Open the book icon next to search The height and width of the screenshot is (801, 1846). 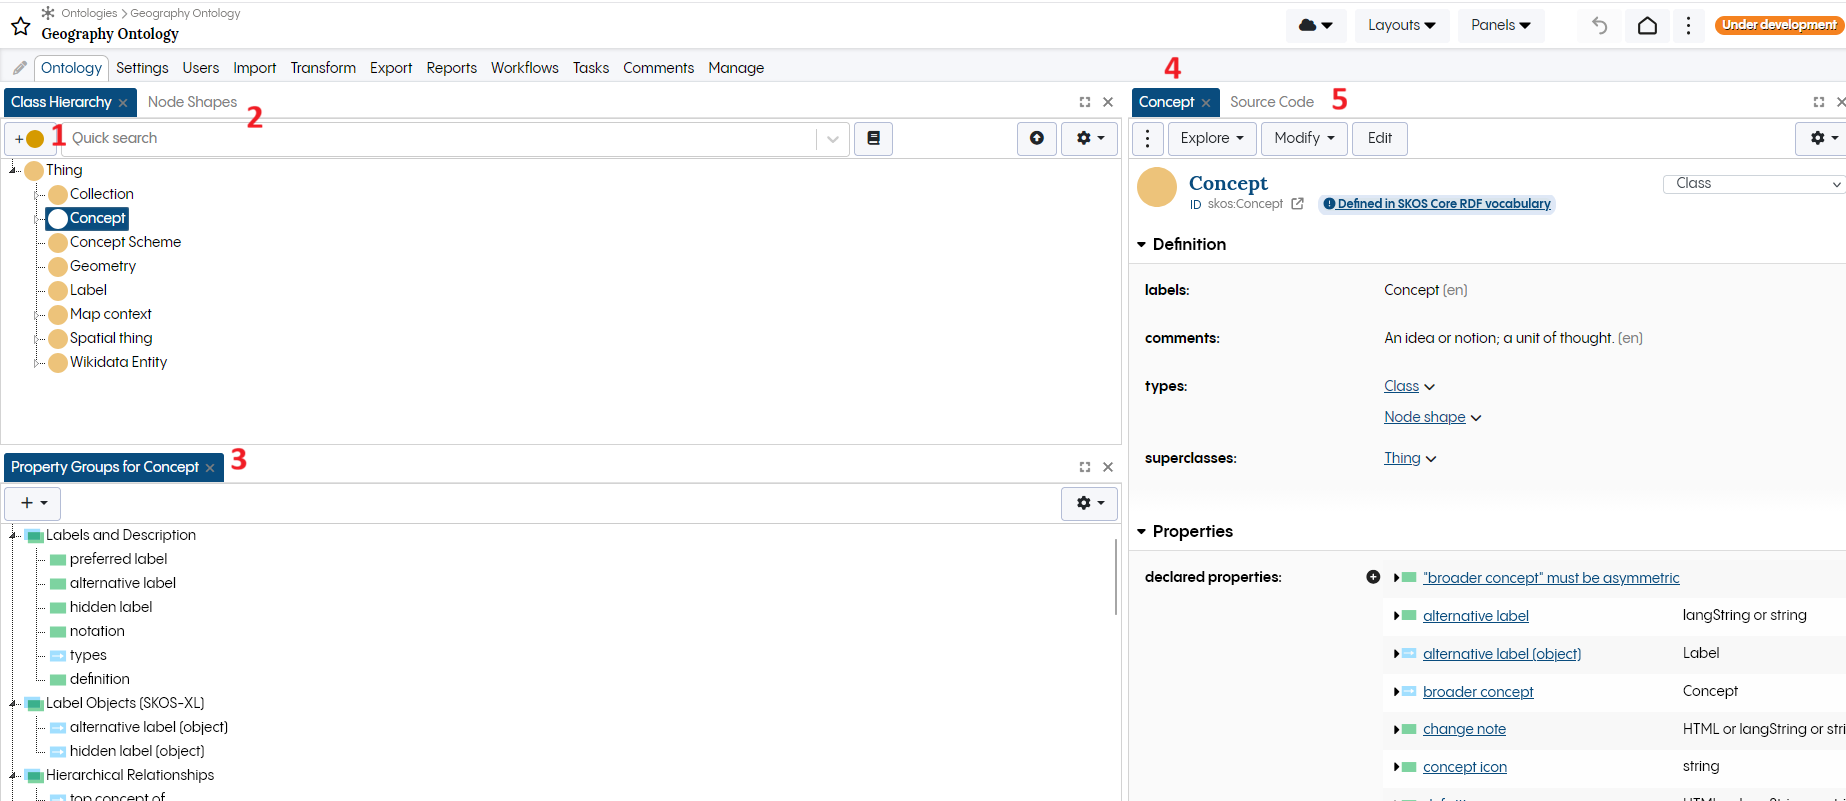click(x=873, y=138)
